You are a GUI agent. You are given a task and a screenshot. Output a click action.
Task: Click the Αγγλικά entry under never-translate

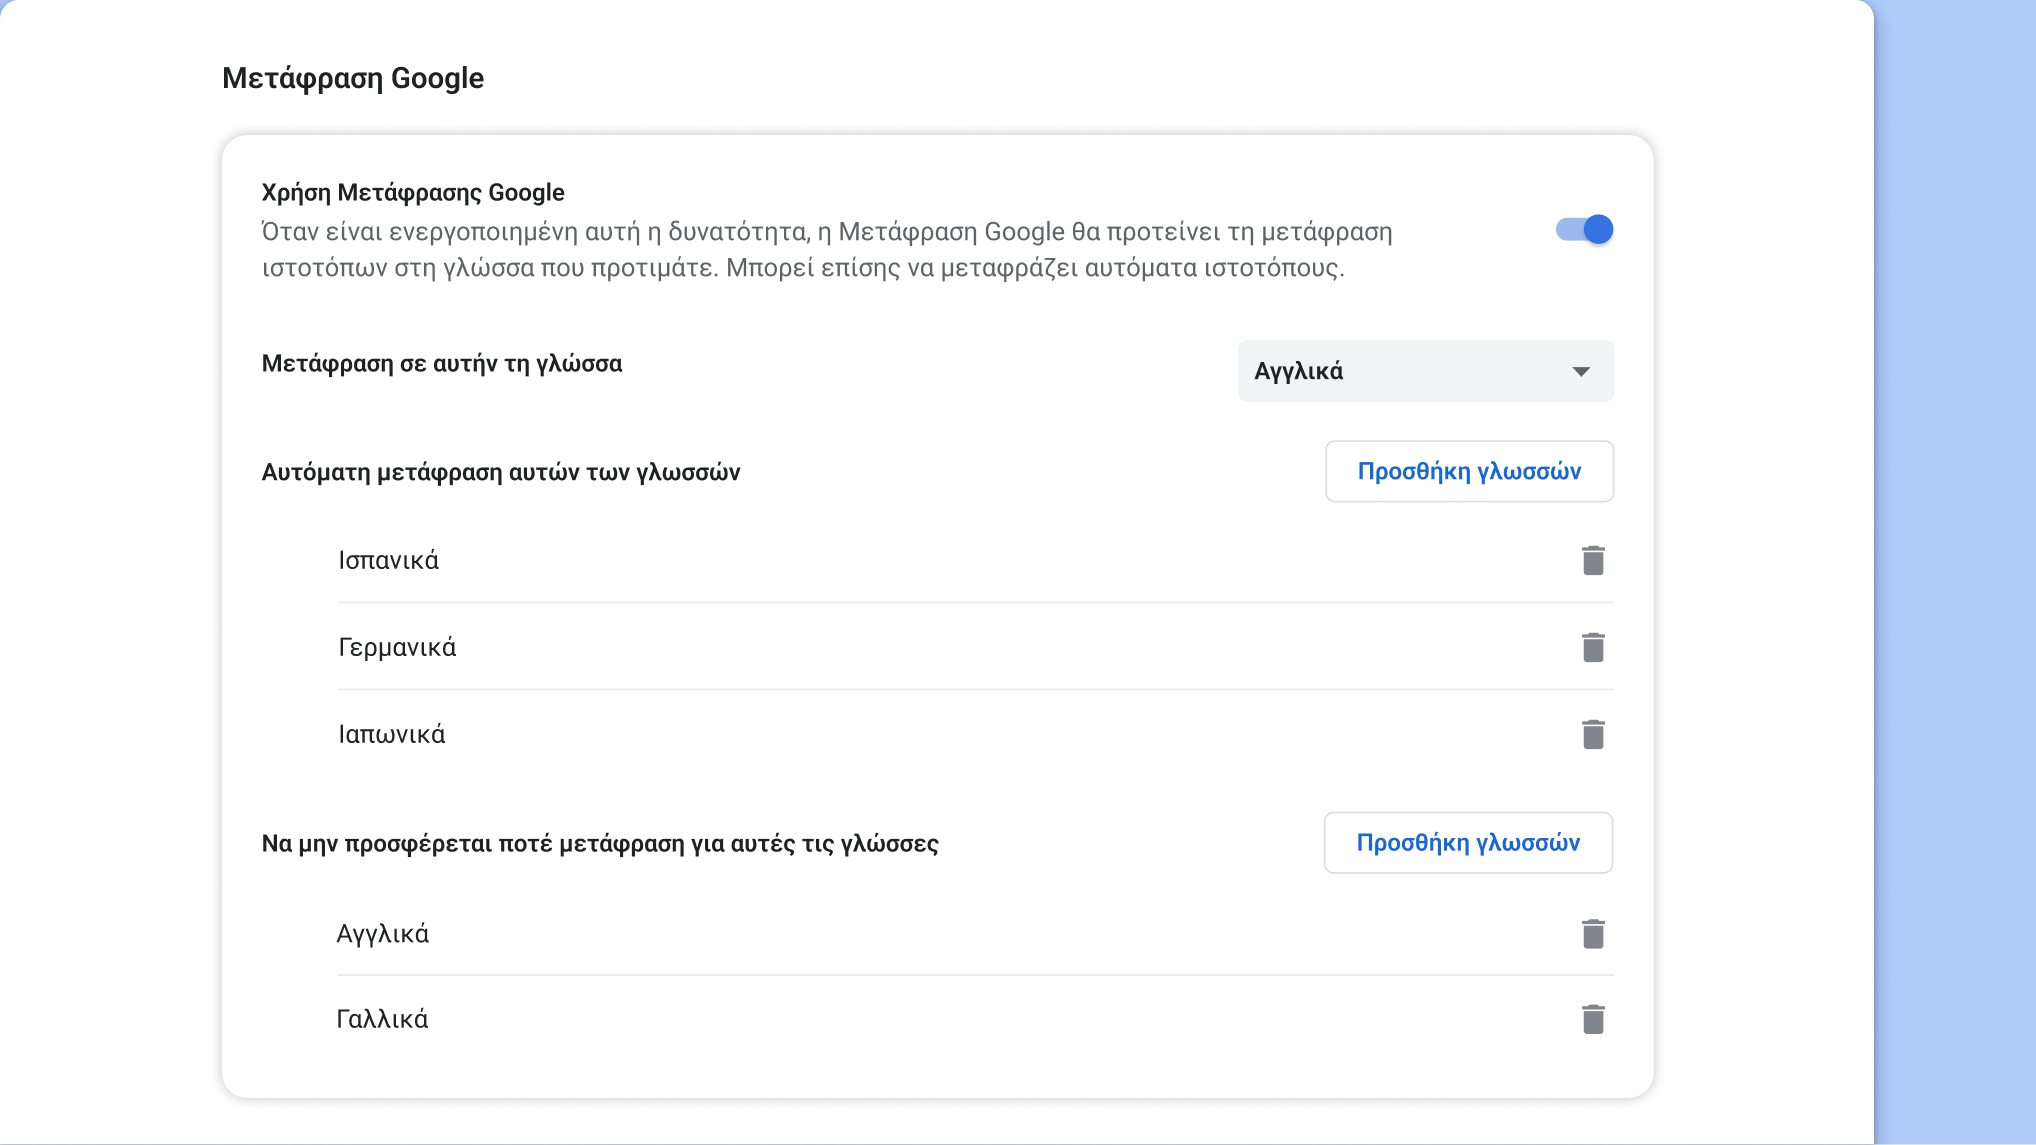[383, 933]
